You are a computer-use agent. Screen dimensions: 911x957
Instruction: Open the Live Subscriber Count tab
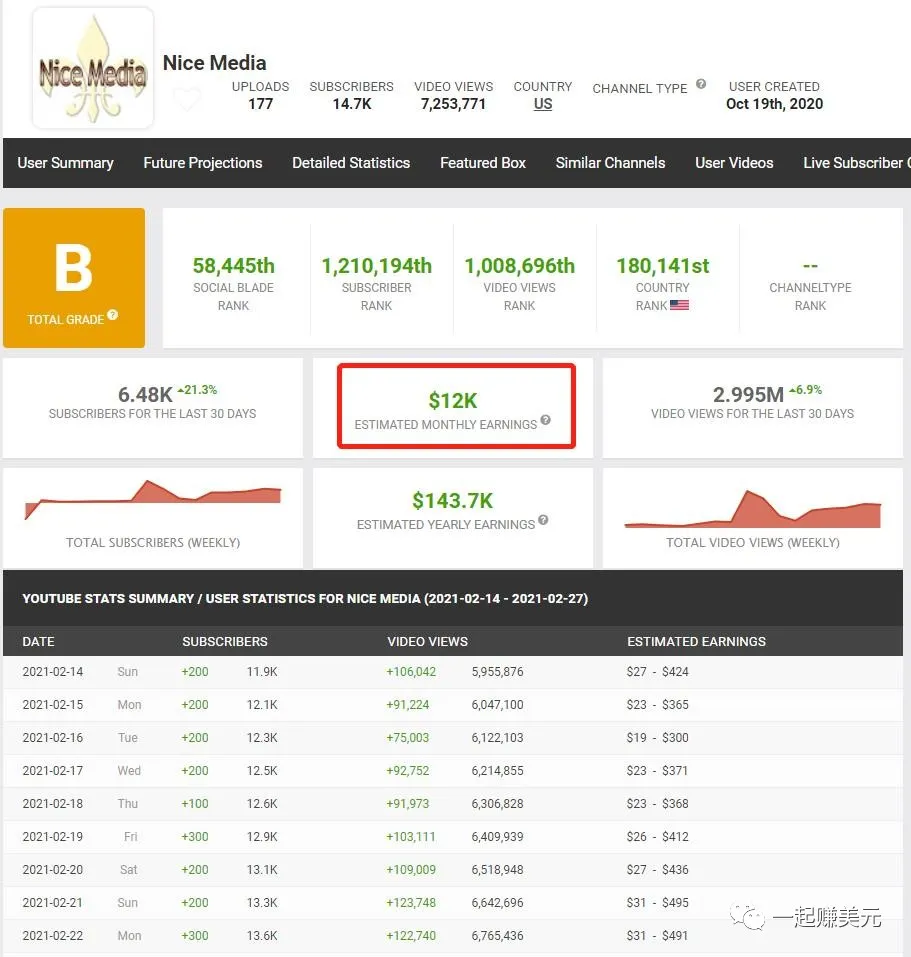click(x=857, y=163)
